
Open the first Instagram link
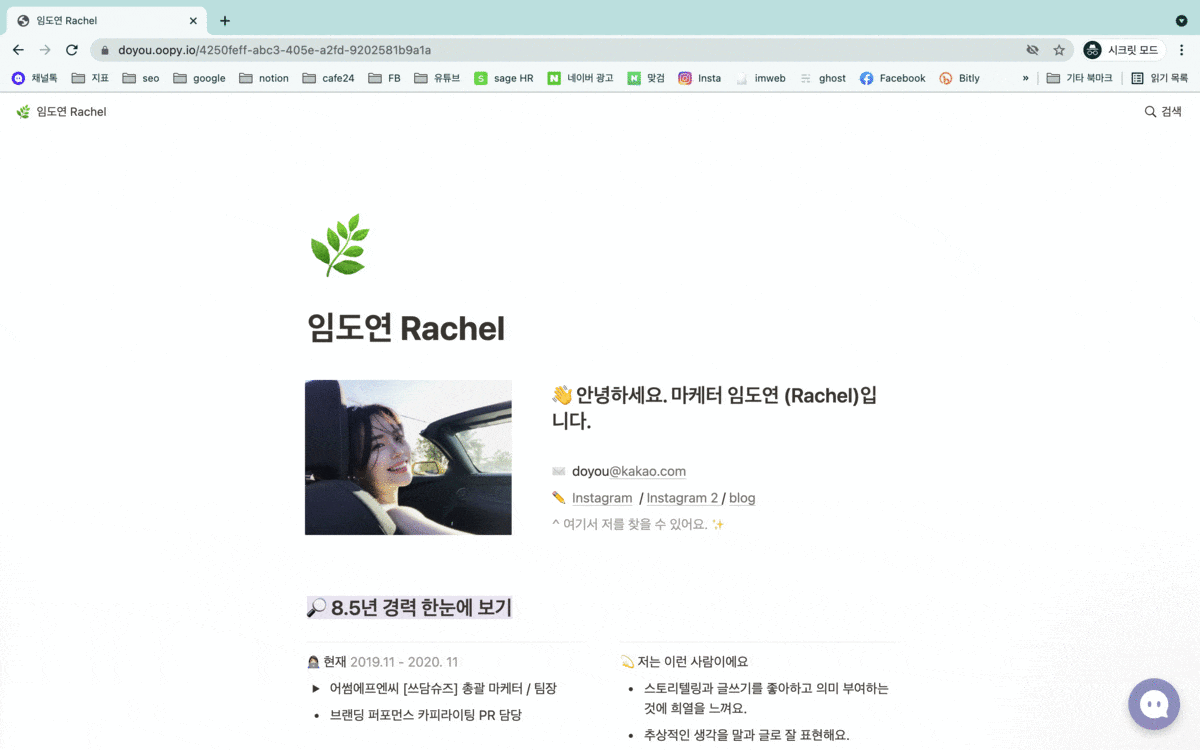[x=602, y=498]
